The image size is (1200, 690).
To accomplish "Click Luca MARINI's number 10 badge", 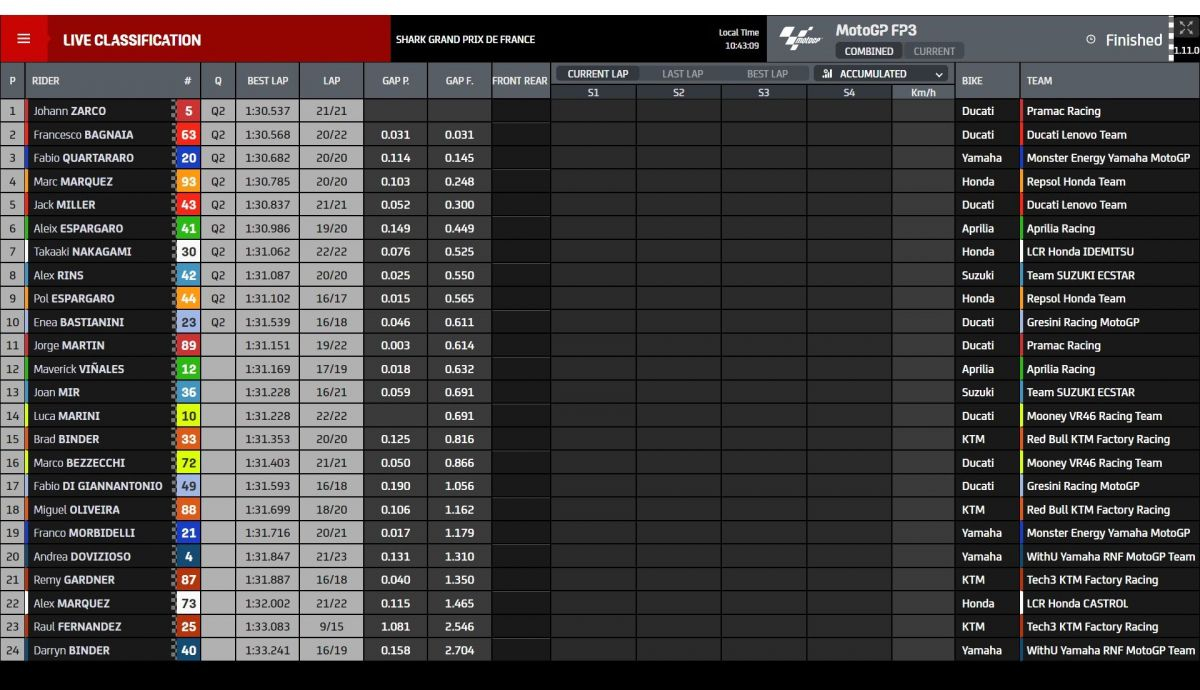I will (x=188, y=416).
